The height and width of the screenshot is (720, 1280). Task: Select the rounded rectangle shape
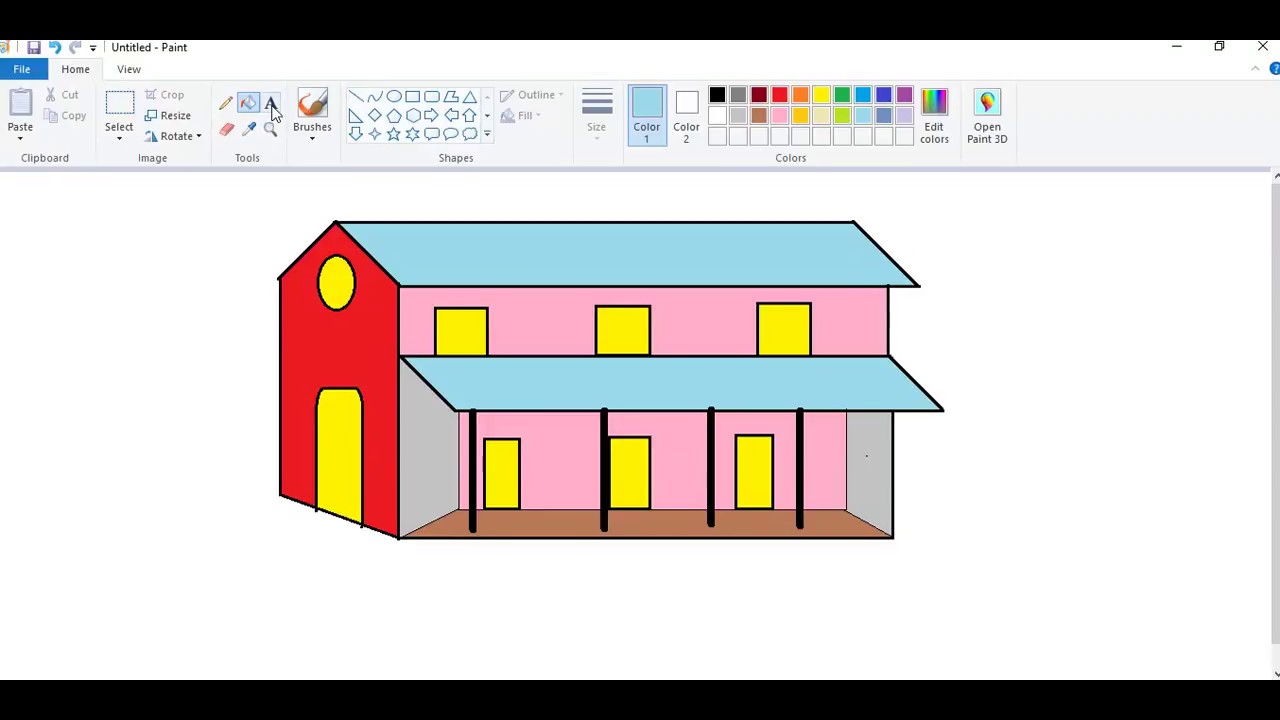(431, 96)
